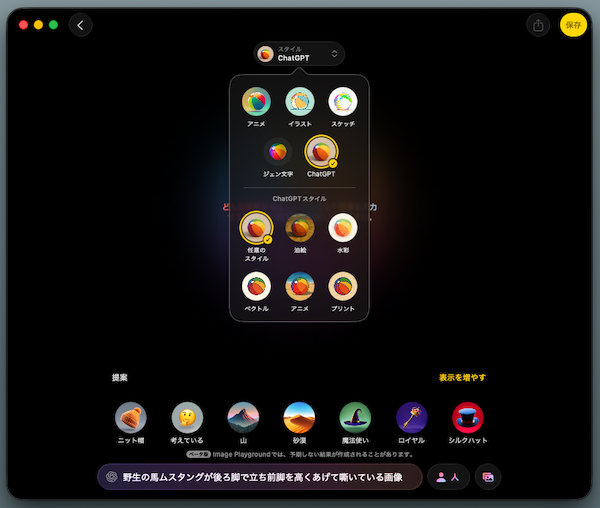Open the share button in top right

[x=538, y=25]
